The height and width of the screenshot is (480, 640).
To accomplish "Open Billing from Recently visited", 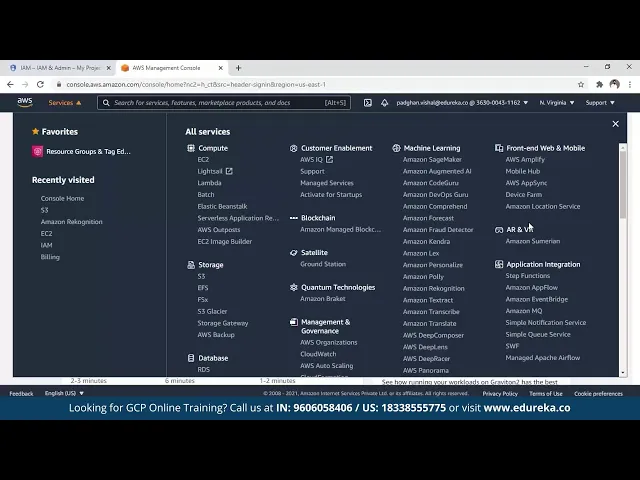I will [x=50, y=257].
